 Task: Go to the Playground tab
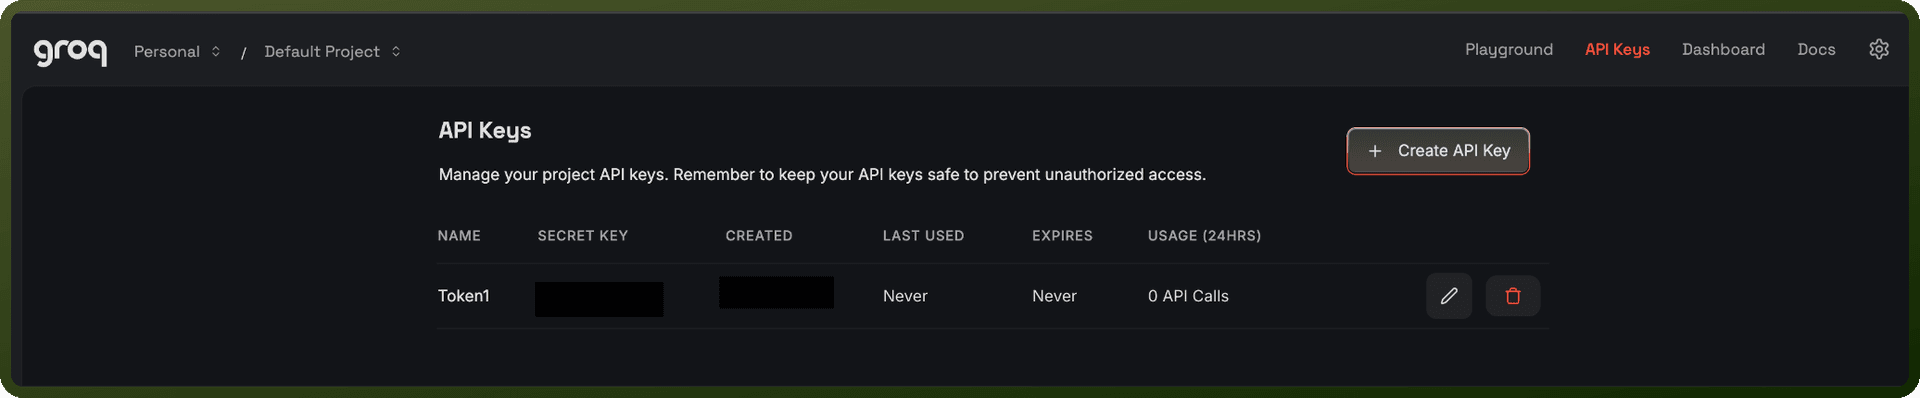click(x=1509, y=49)
